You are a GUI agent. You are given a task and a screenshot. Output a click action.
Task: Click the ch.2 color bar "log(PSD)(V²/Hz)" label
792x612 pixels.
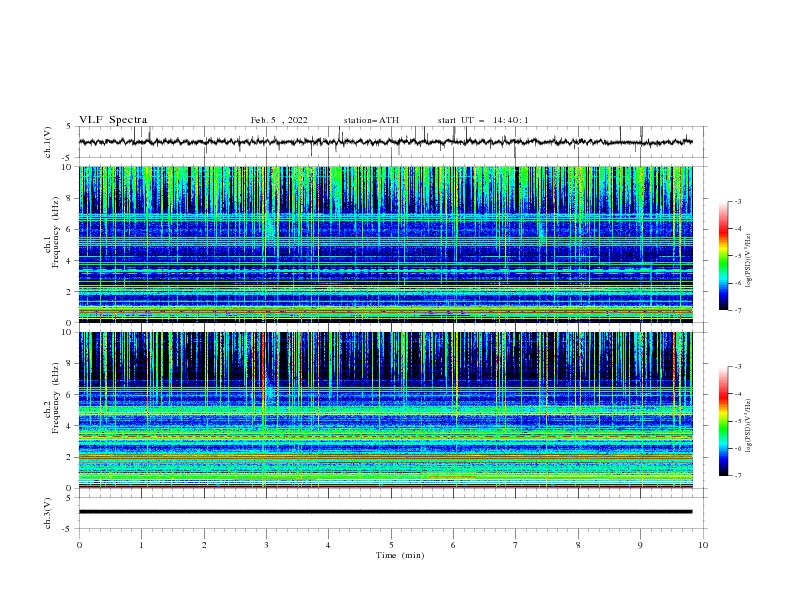749,426
